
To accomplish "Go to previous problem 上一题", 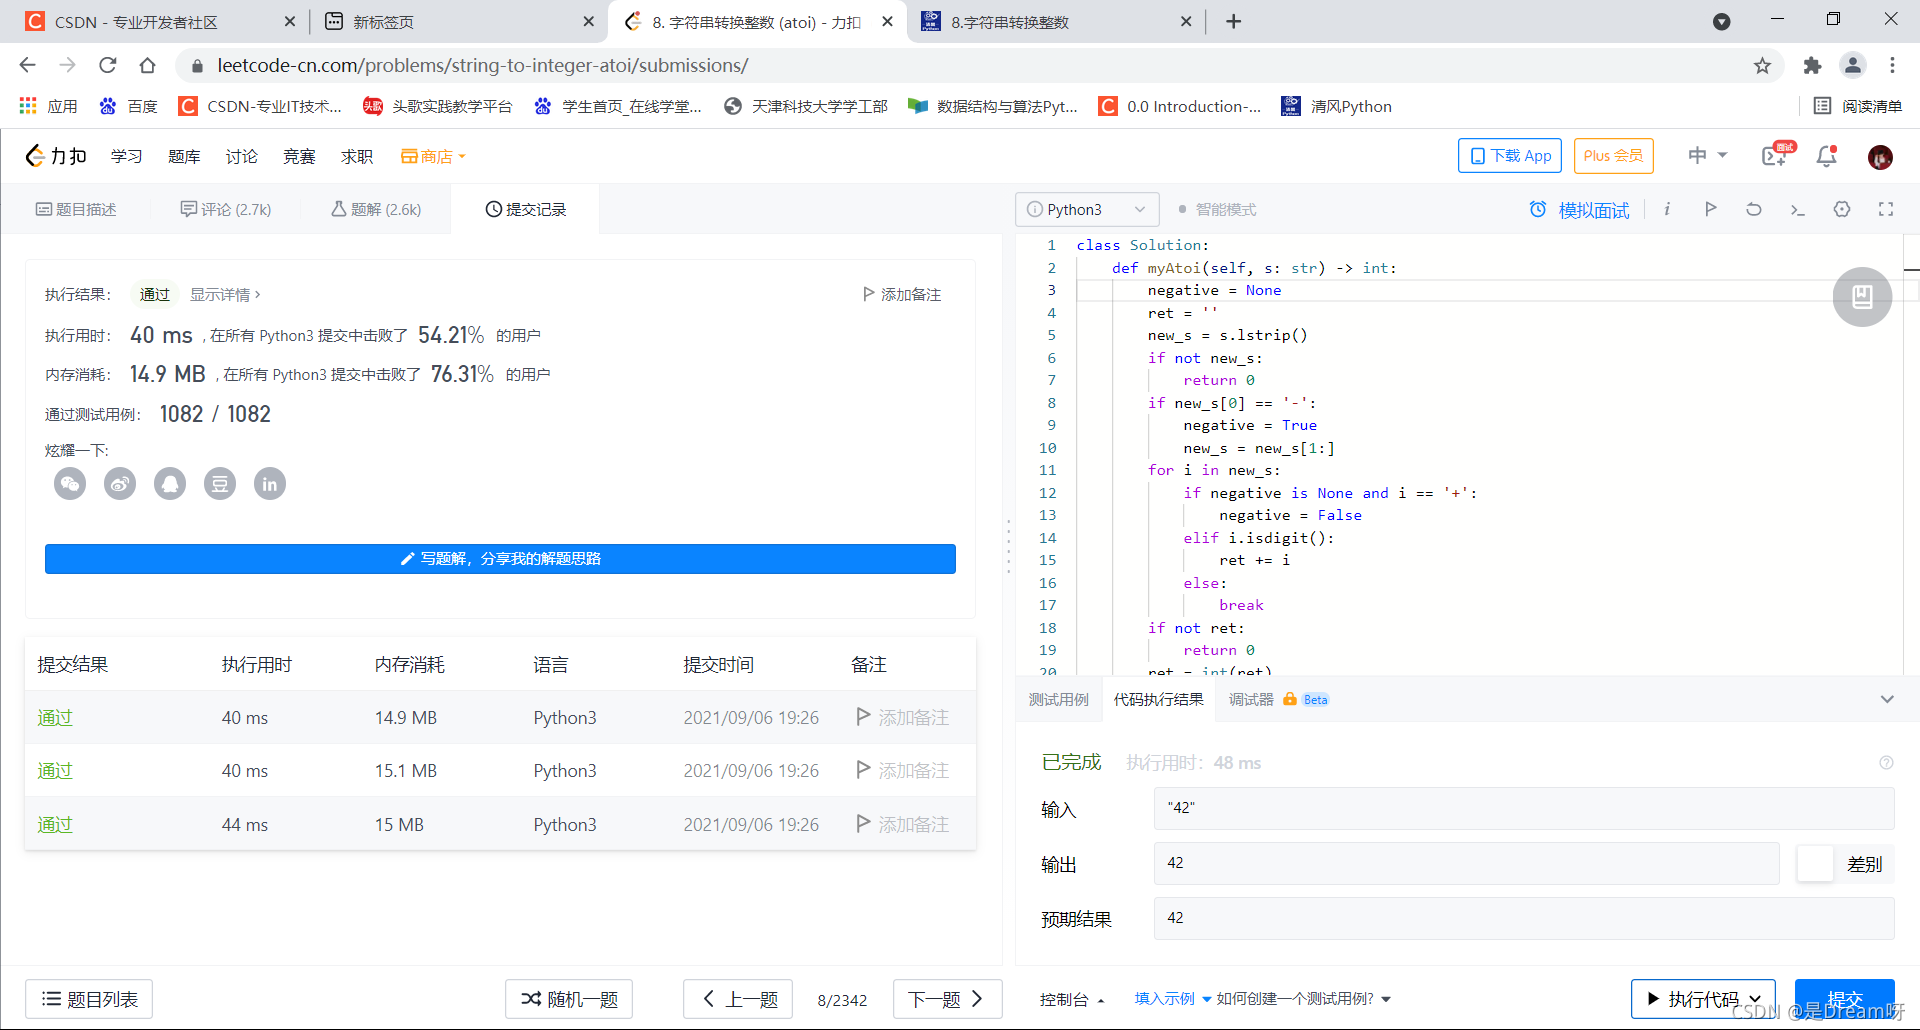I will coord(738,999).
